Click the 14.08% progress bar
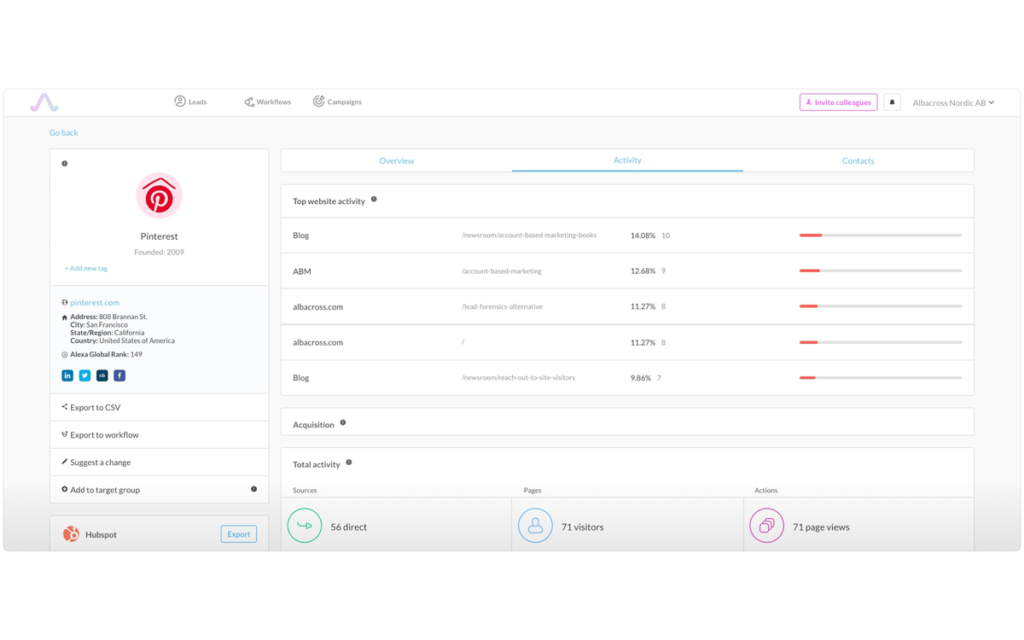1024x640 pixels. pyautogui.click(x=880, y=235)
